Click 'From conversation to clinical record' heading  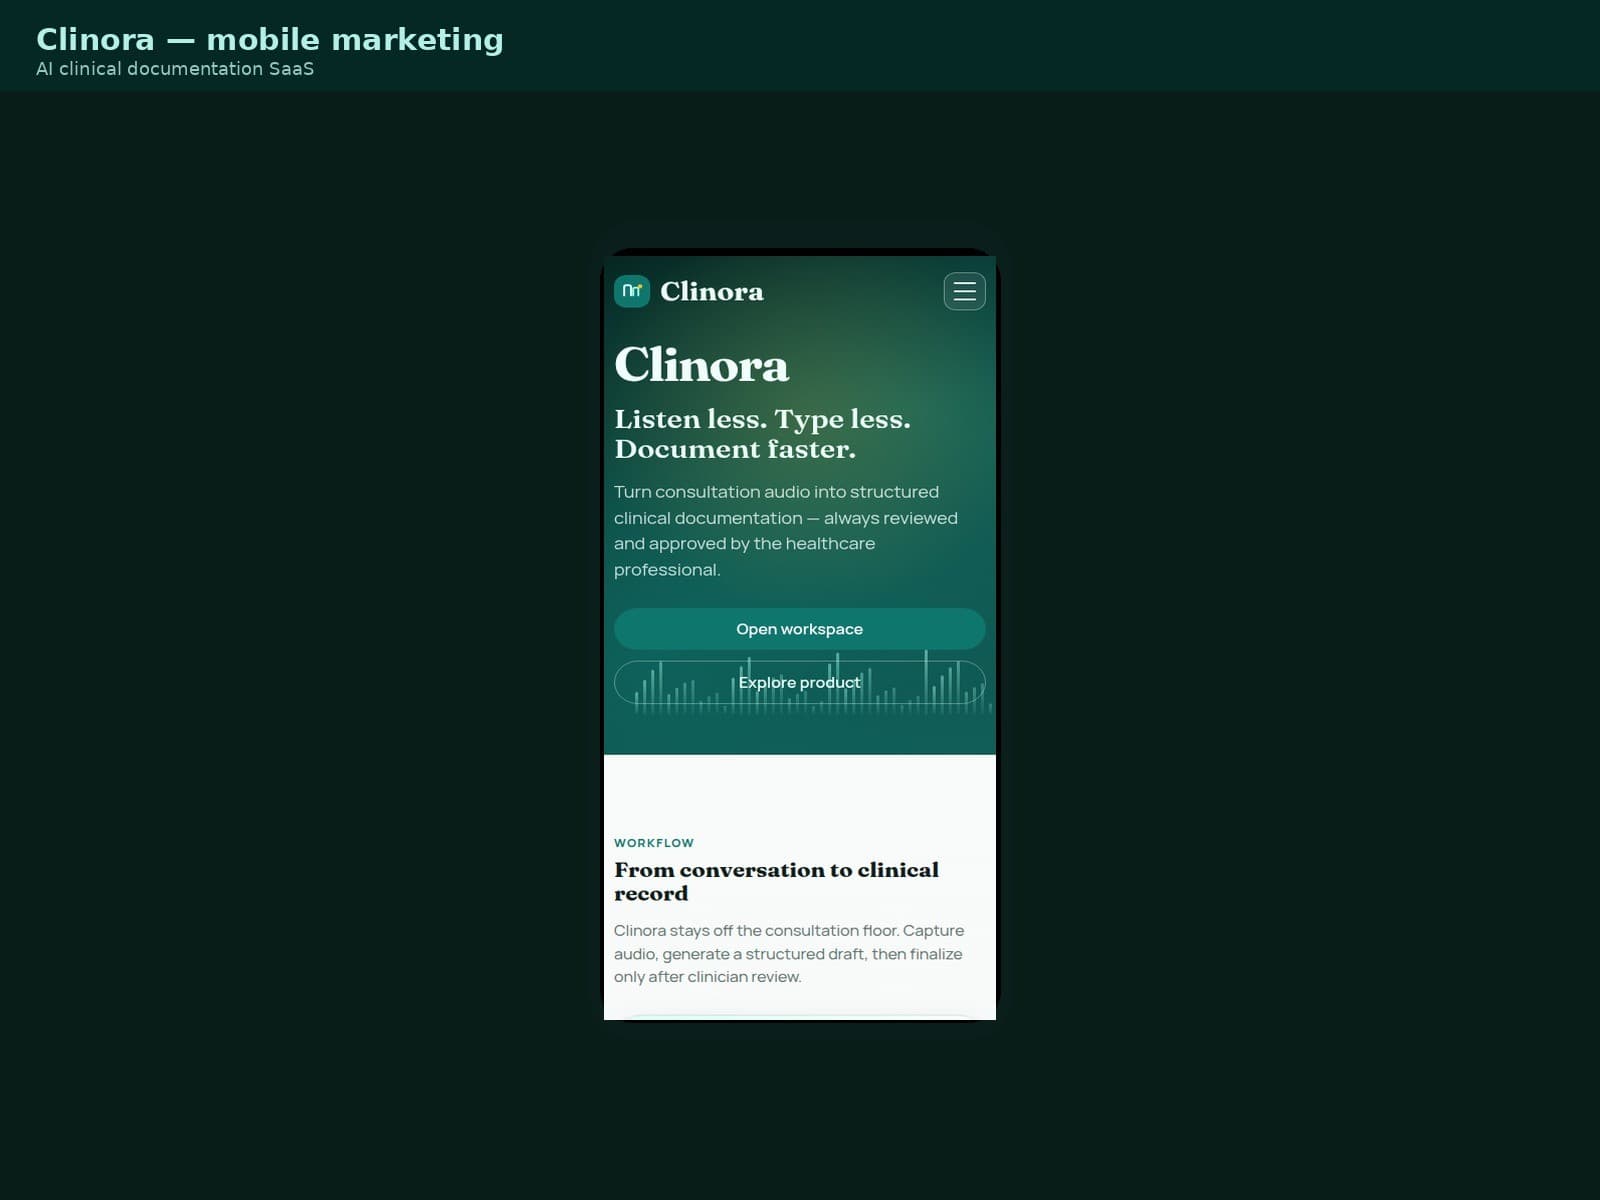click(x=776, y=881)
